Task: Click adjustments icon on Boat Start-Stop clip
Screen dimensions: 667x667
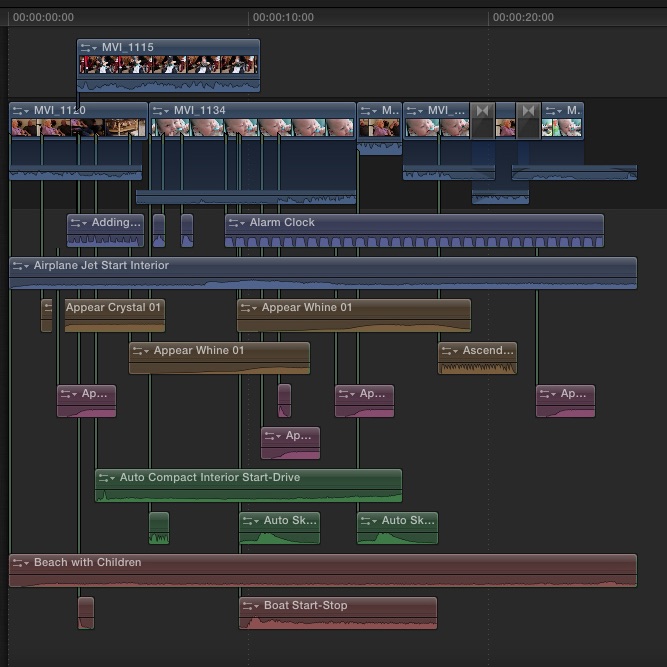Action: tap(251, 606)
